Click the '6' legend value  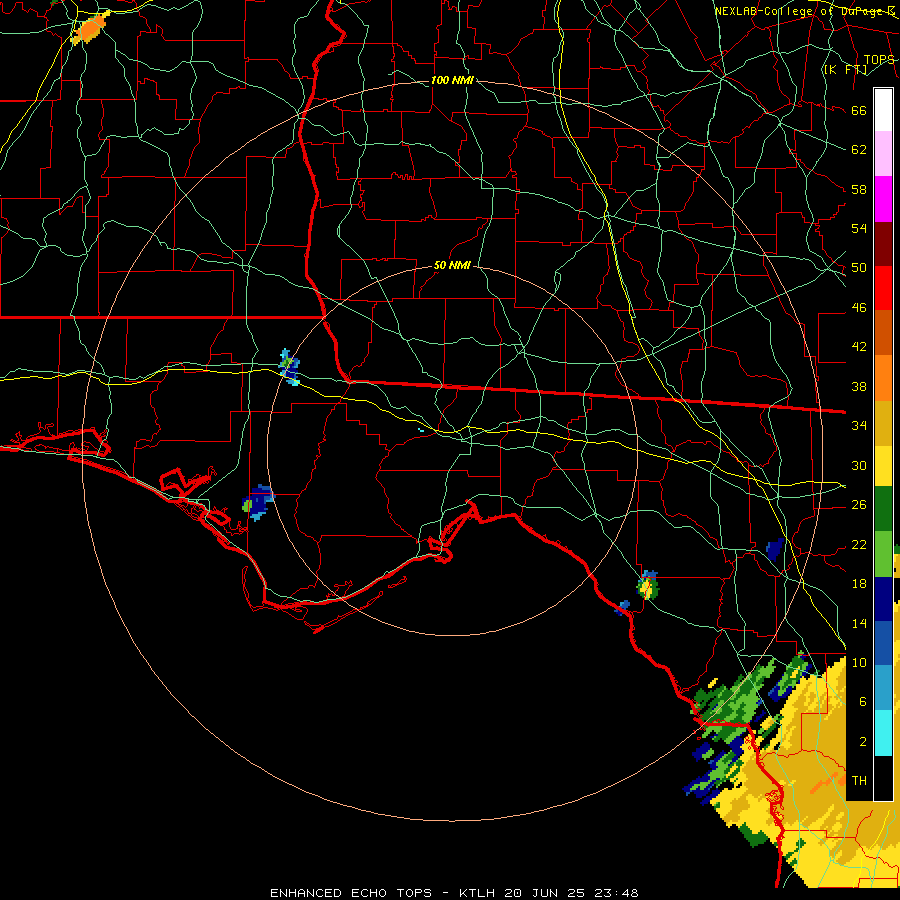click(x=862, y=701)
